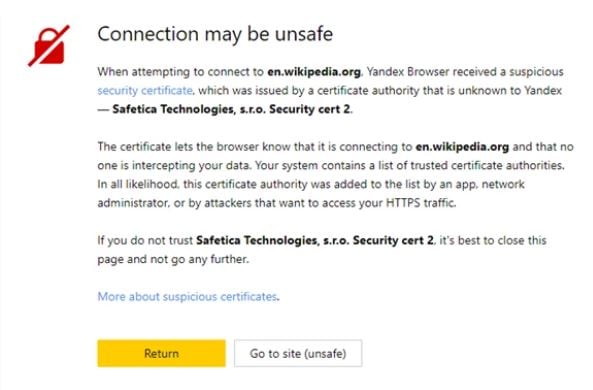This screenshot has width=593, height=390.
Task: Click 'page and not go any further' line
Action: (173, 259)
